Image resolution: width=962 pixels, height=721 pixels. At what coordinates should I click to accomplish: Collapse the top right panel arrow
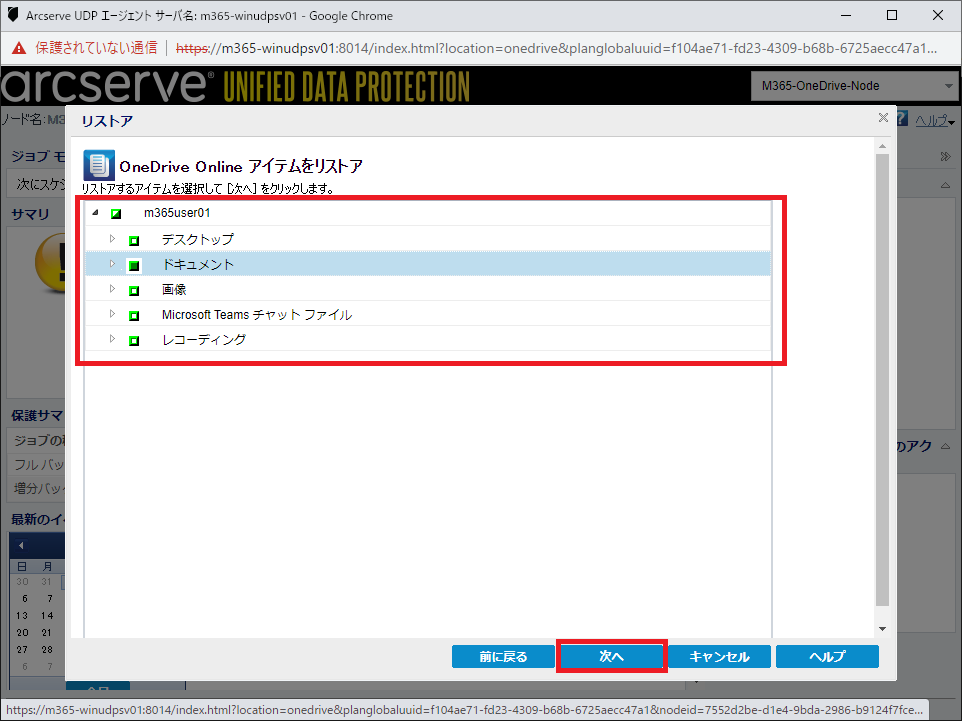(945, 185)
